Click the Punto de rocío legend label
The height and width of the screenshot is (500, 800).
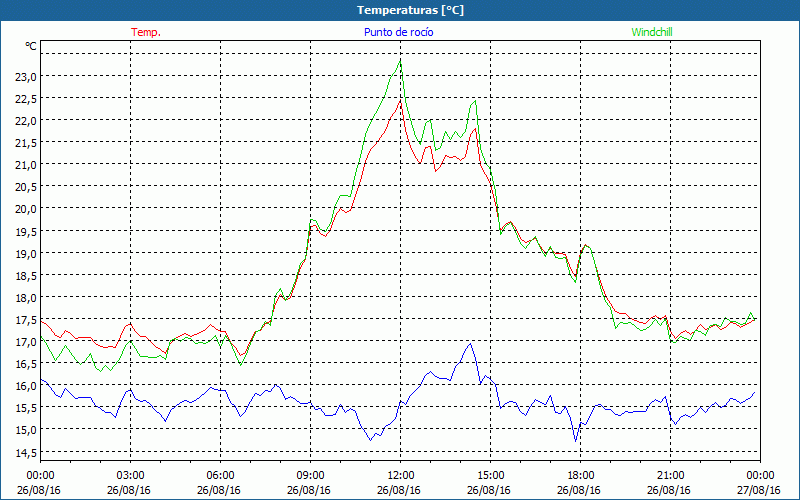pos(398,32)
